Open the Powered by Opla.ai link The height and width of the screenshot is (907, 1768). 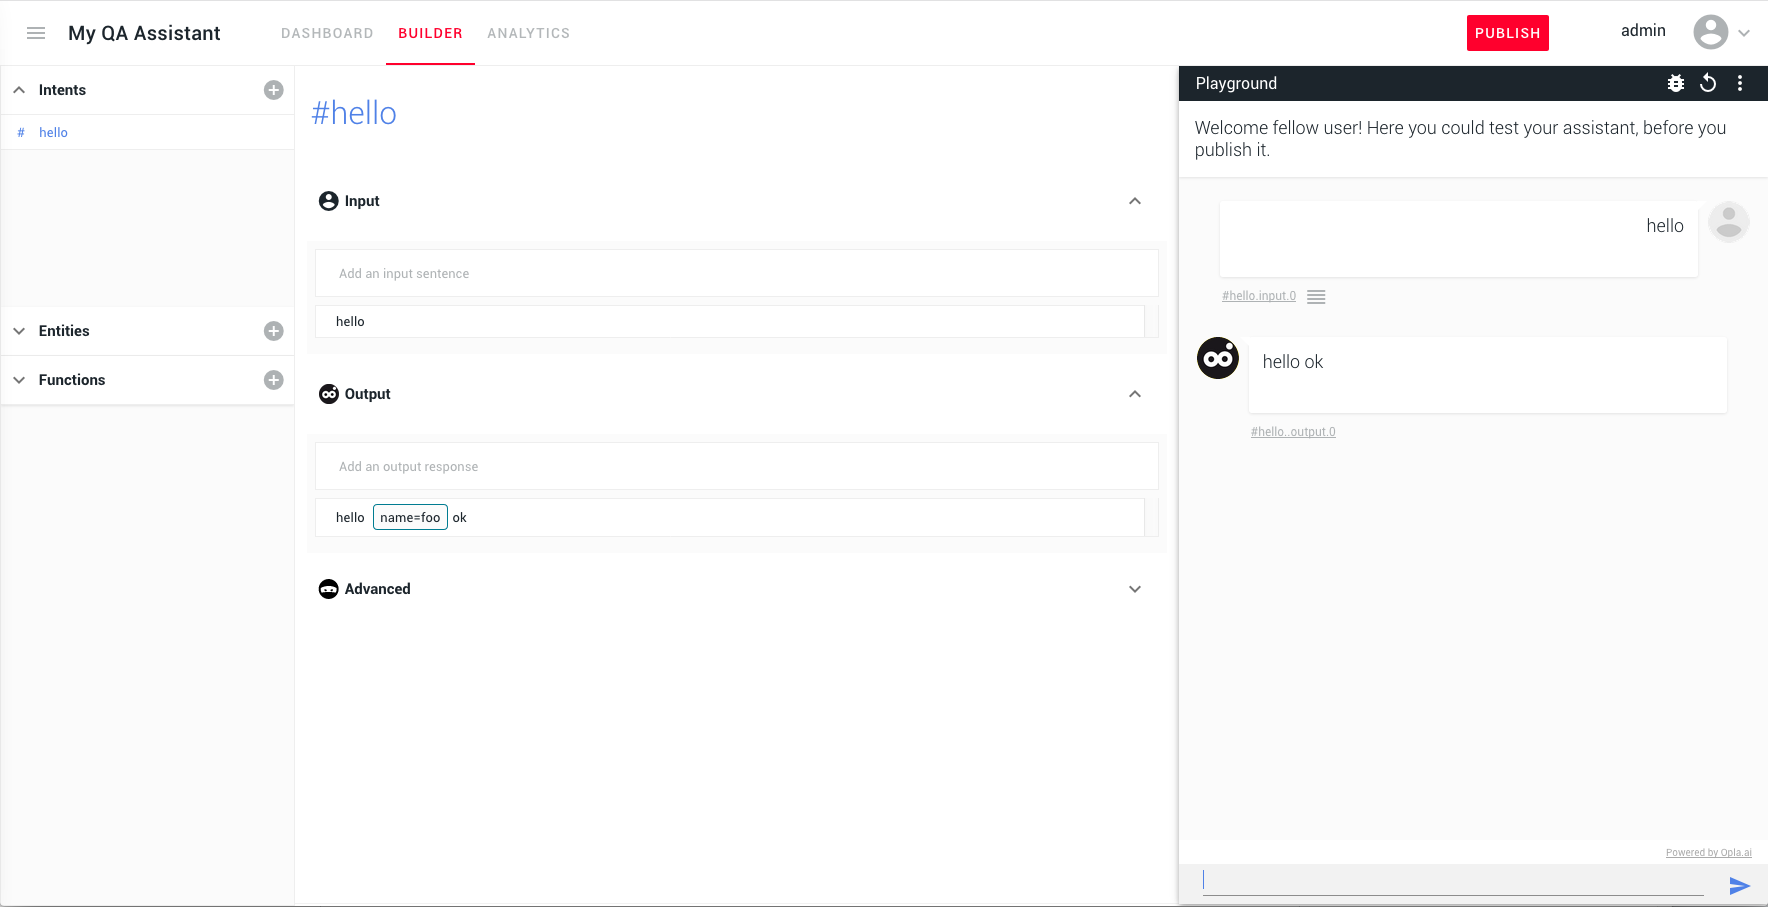(1708, 853)
